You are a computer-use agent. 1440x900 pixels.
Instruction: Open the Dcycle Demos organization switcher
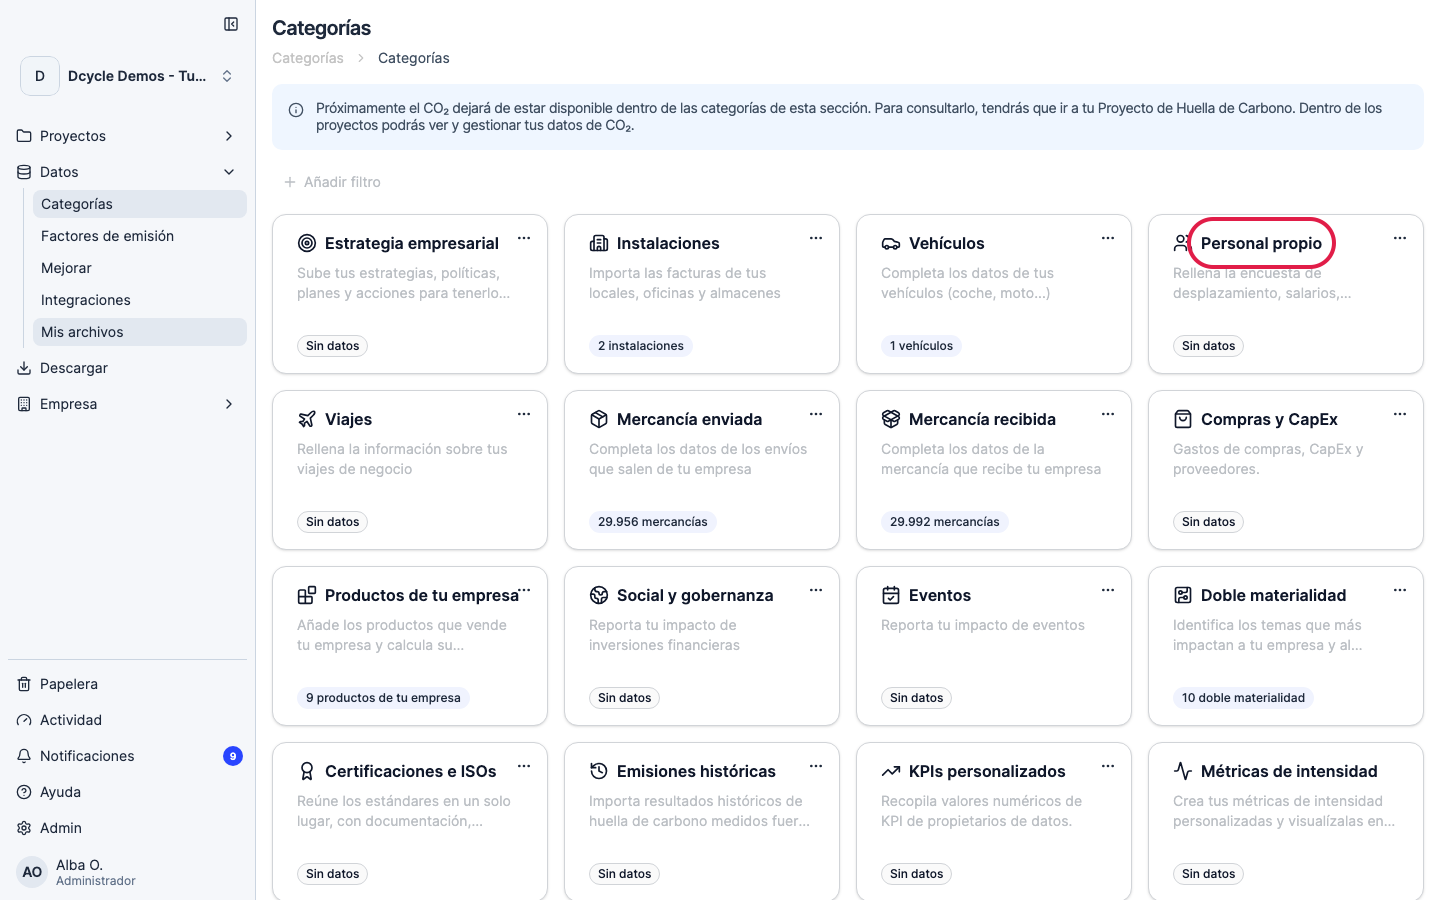(128, 76)
